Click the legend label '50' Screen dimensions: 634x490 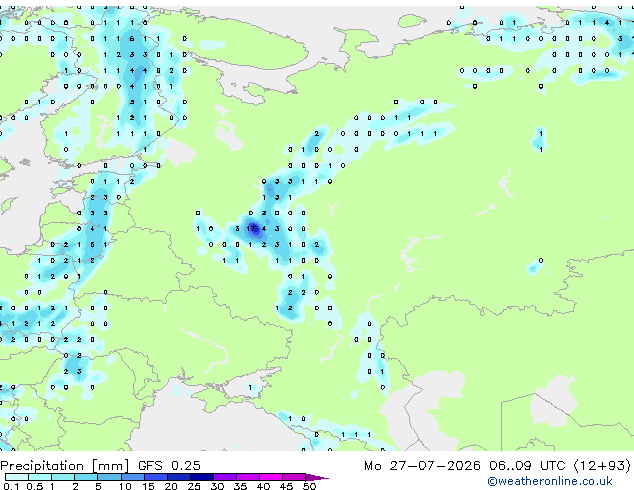point(309,486)
